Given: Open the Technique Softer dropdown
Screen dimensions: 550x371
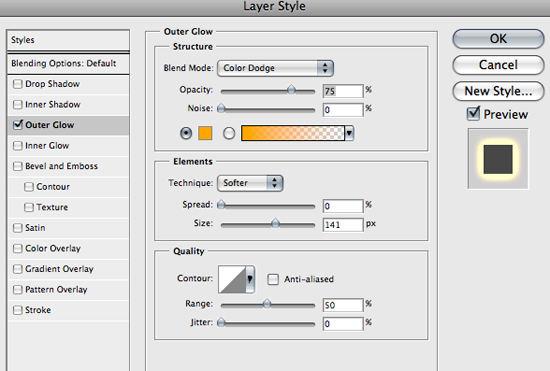Looking at the screenshot, I should 250,183.
